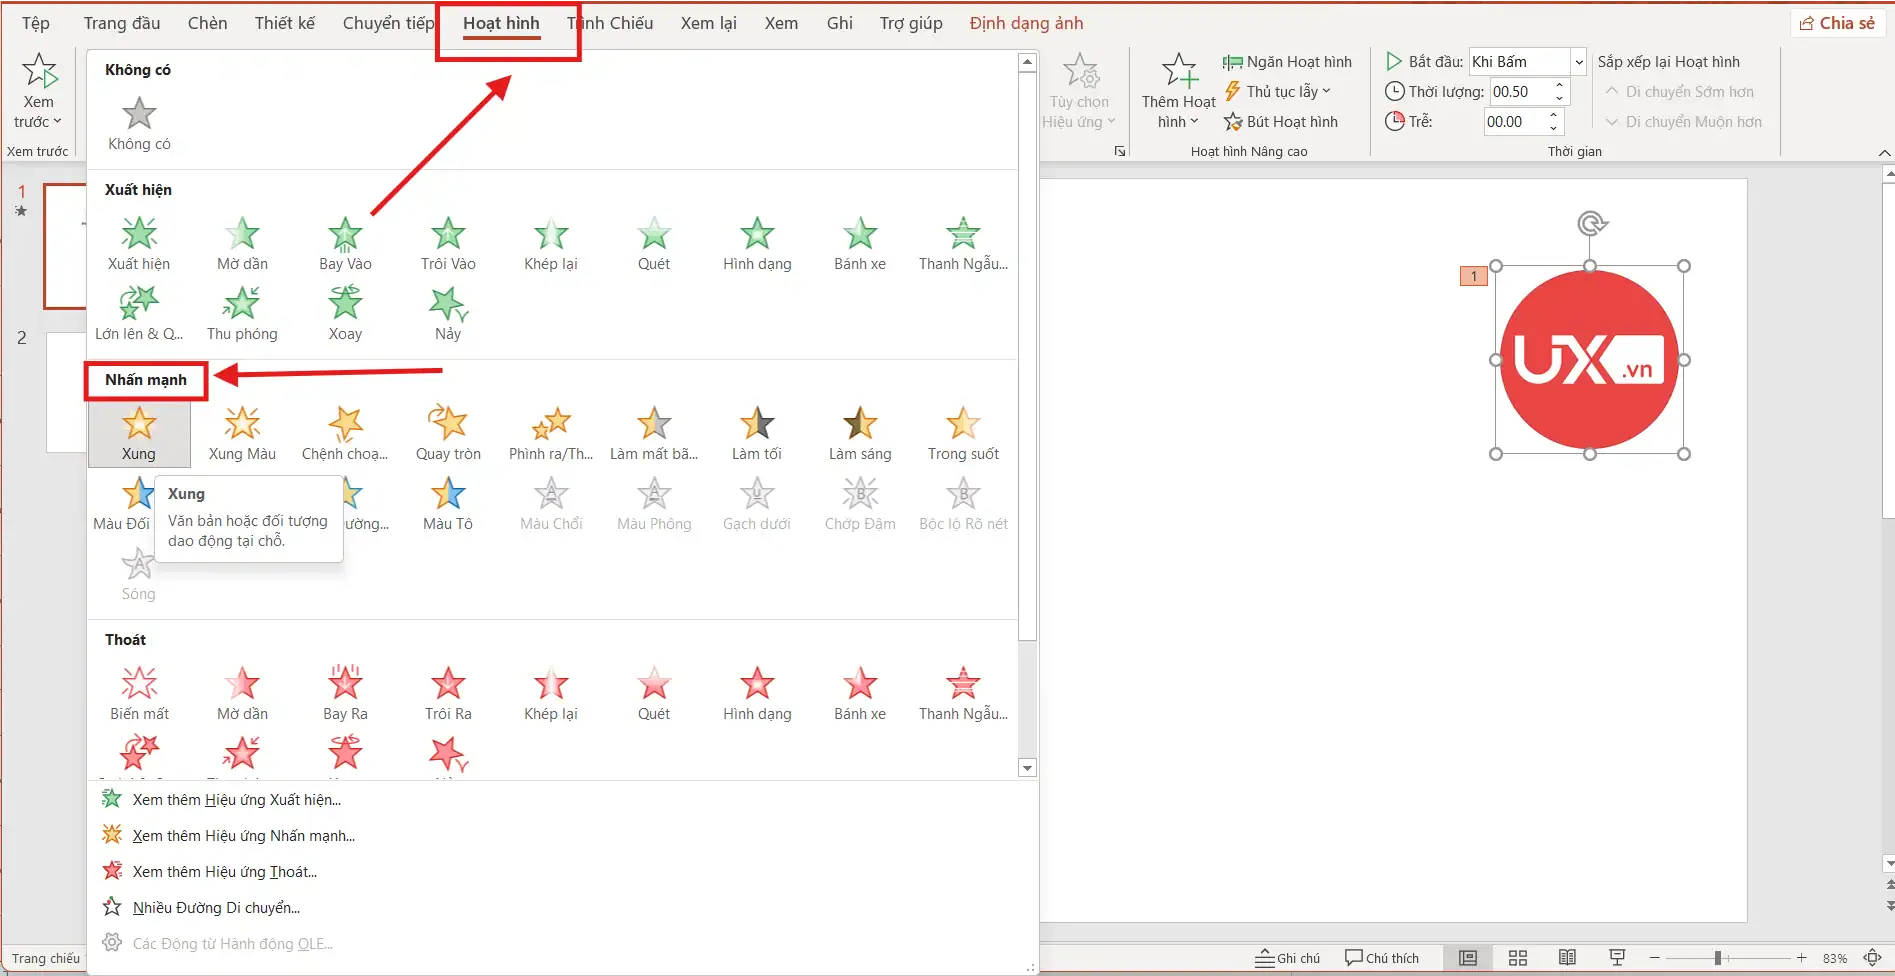This screenshot has height=976, width=1895.
Task: Switch to Normal view in status bar
Action: (1467, 958)
